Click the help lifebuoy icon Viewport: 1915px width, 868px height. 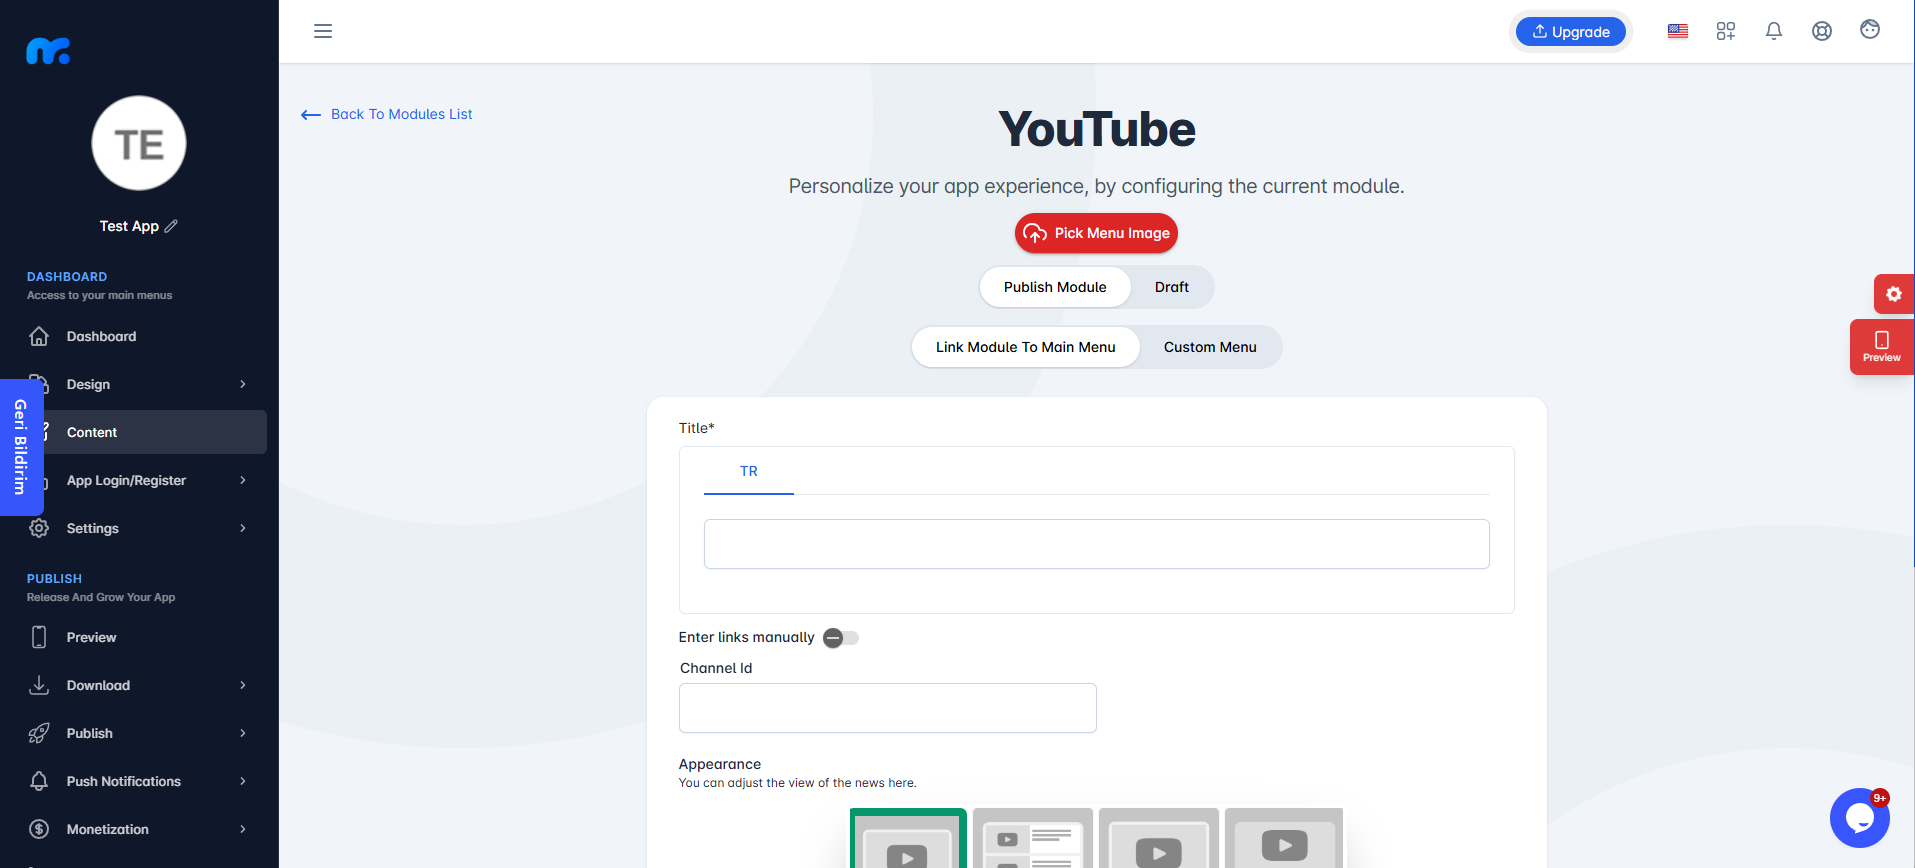(1822, 31)
